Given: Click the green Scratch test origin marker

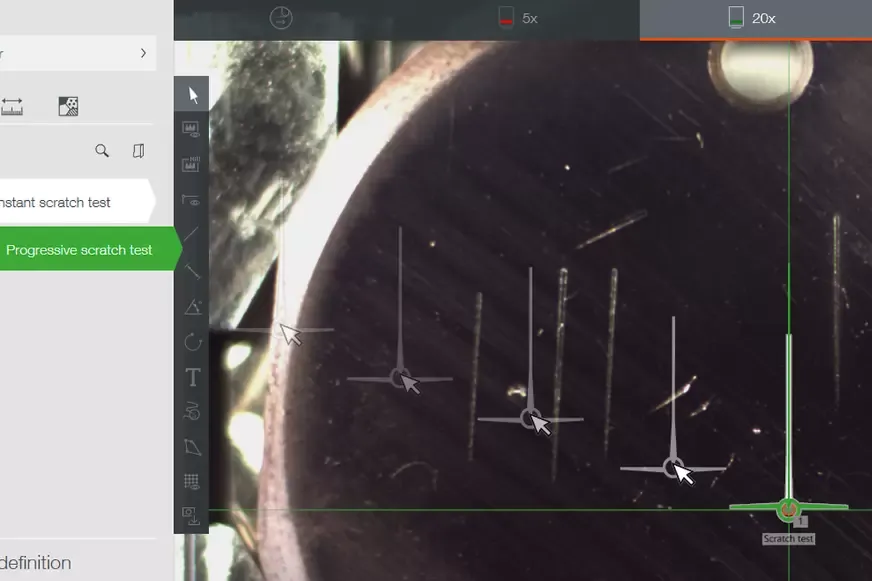Looking at the screenshot, I should click(x=788, y=508).
